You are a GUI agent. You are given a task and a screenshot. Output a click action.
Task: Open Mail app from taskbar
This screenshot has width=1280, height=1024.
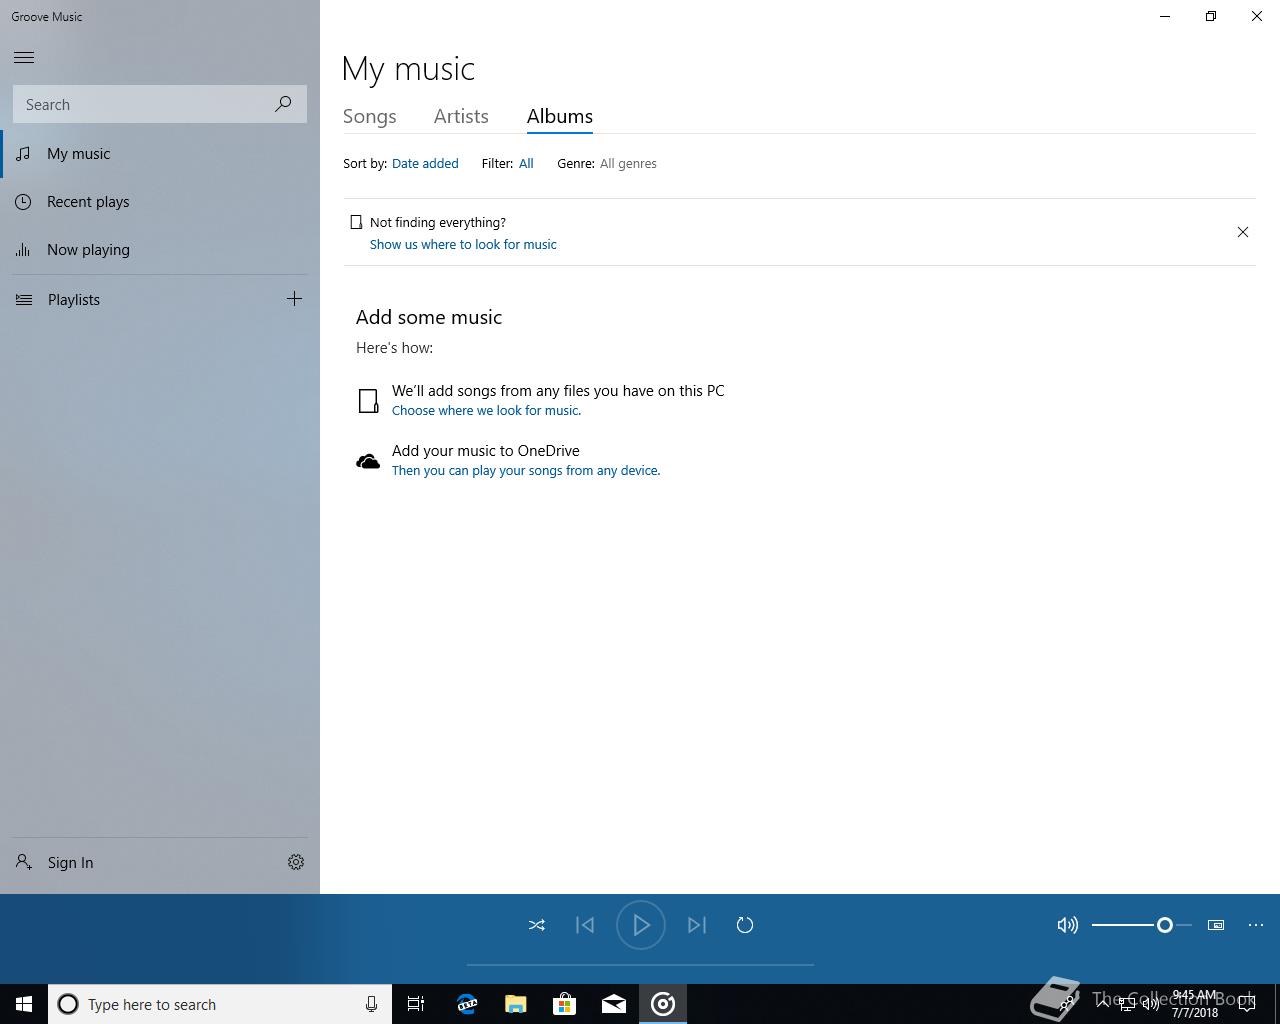(614, 1004)
